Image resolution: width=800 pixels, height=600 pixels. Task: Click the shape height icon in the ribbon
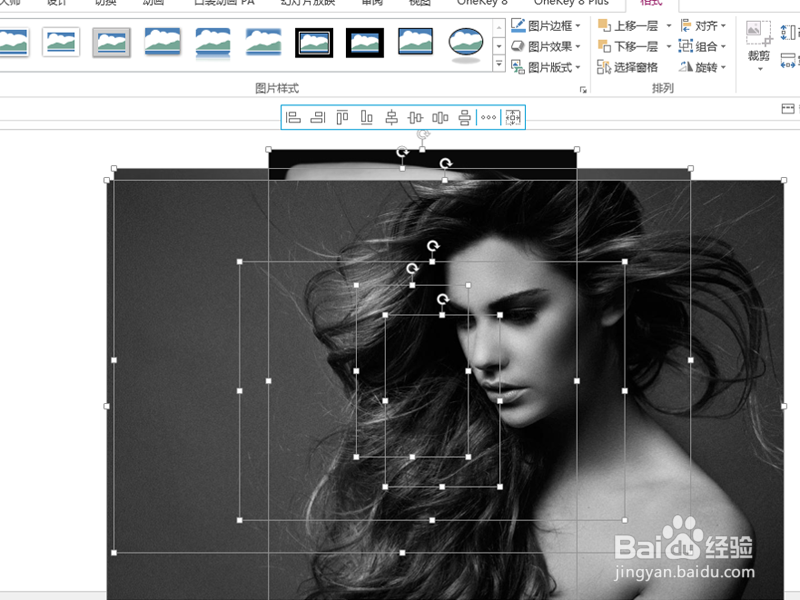(788, 33)
